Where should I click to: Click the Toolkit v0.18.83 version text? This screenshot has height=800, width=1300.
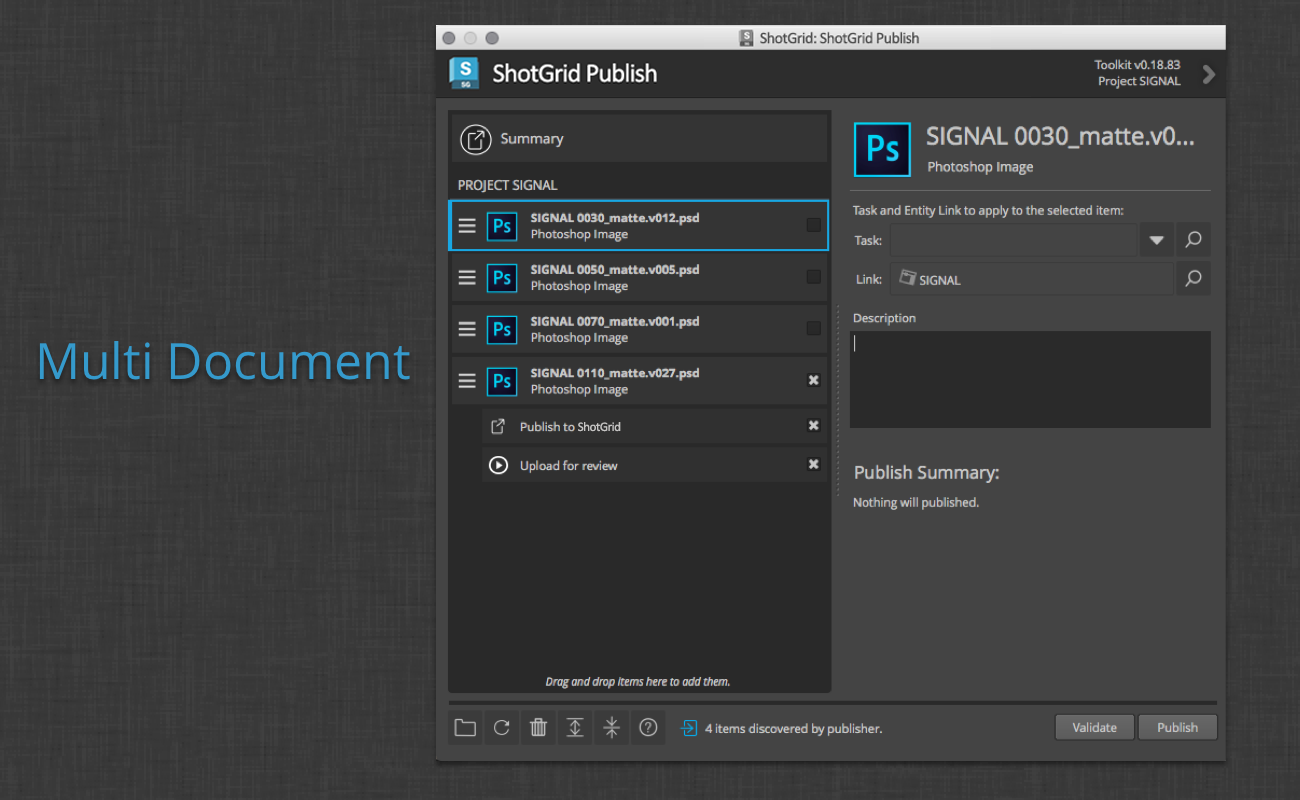tap(1137, 65)
